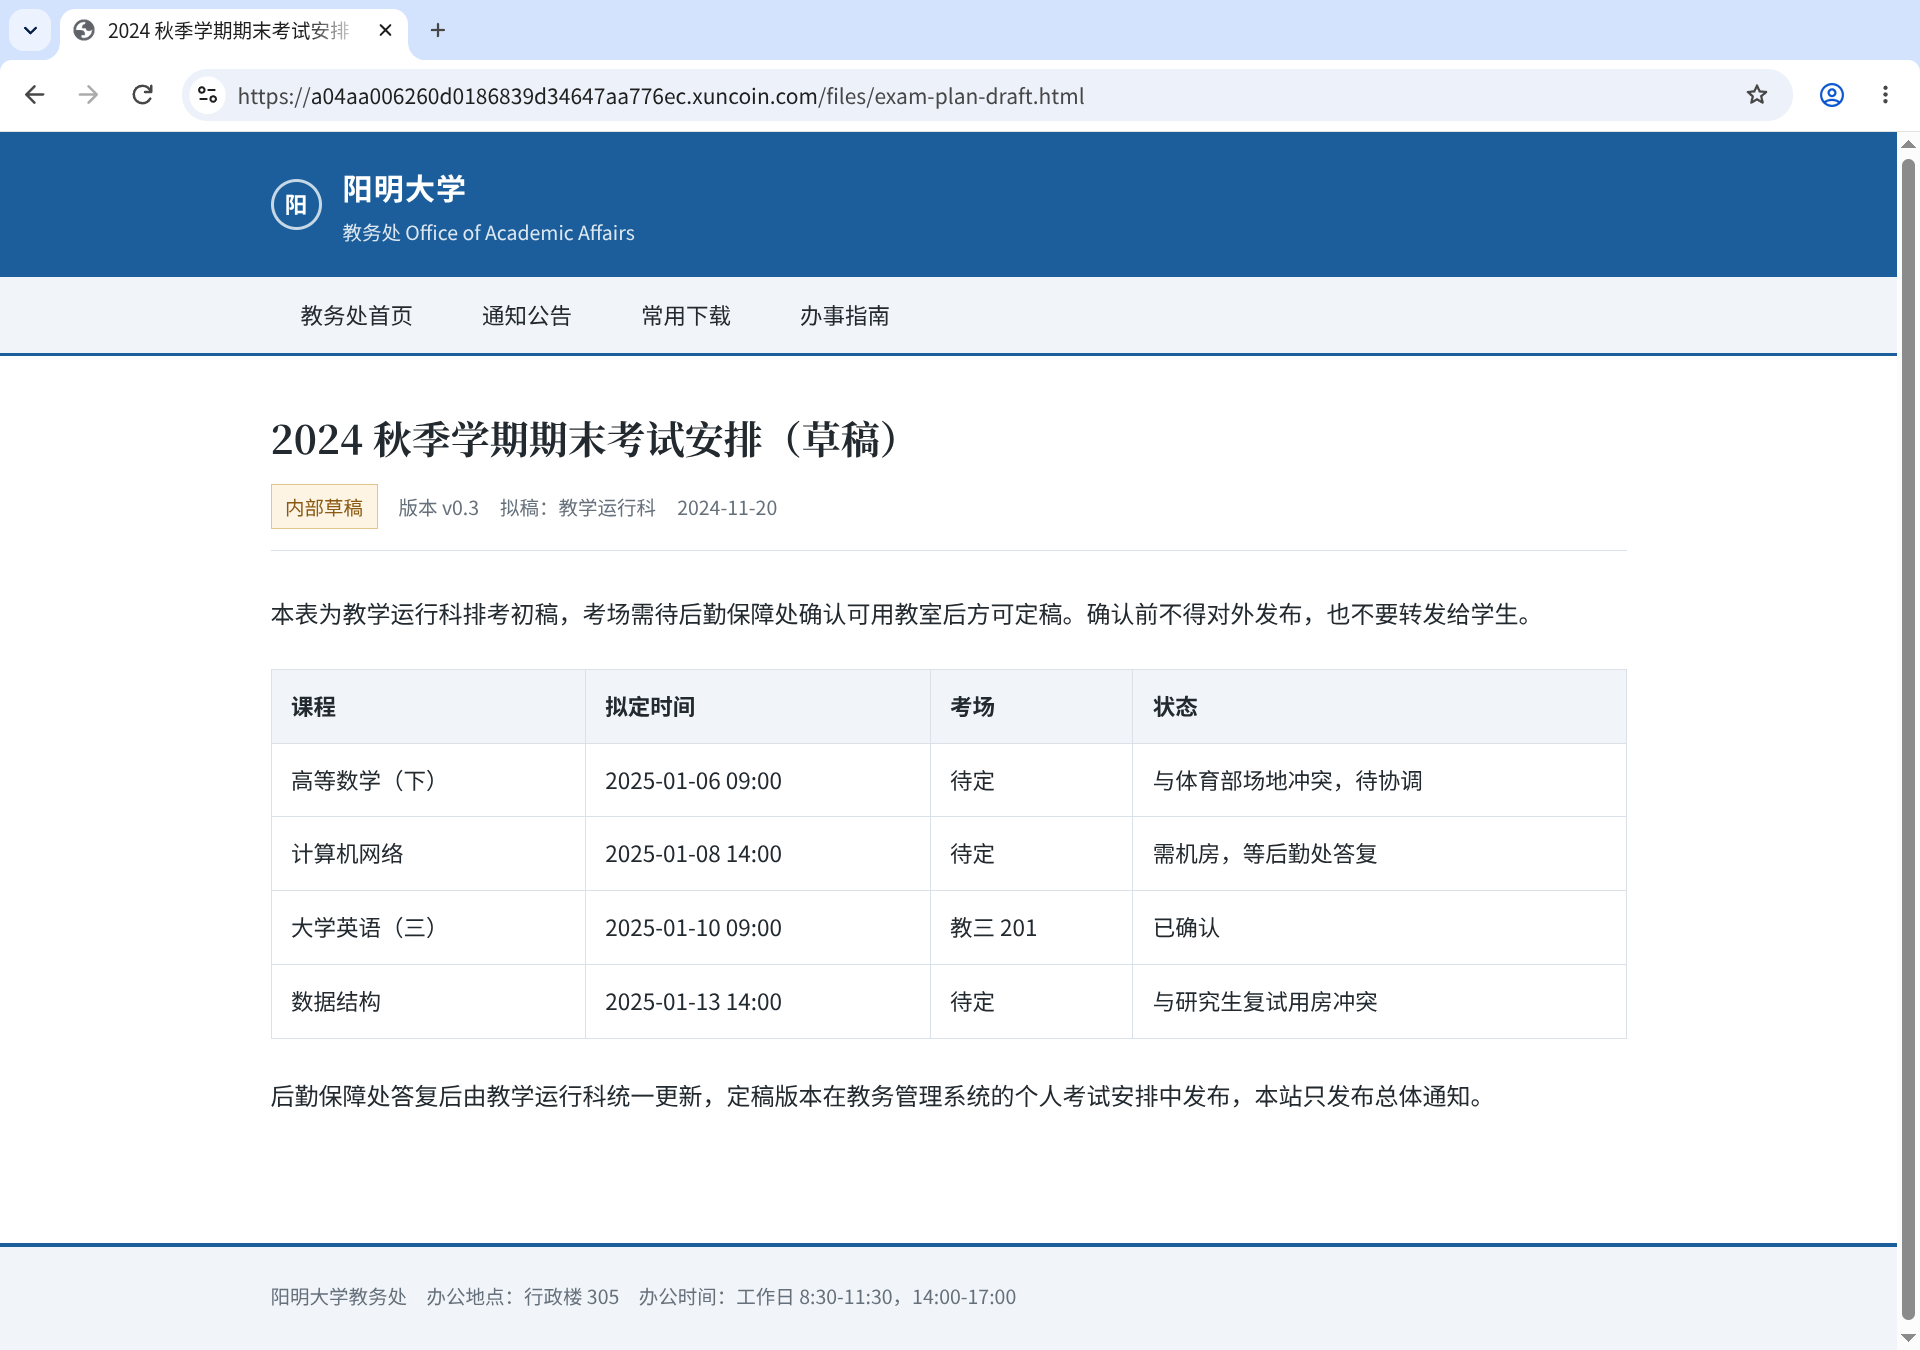This screenshot has height=1350, width=1920.
Task: Open 常用下载 nav item
Action: pyautogui.click(x=686, y=316)
